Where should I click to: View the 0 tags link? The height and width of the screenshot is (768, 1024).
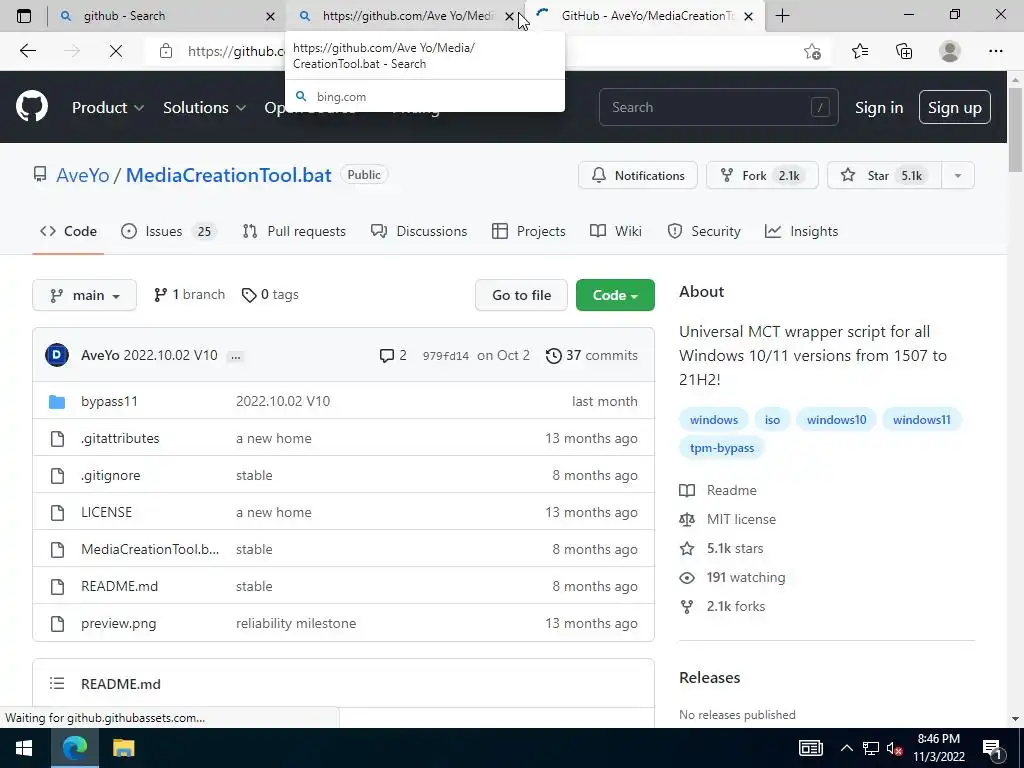tap(270, 295)
